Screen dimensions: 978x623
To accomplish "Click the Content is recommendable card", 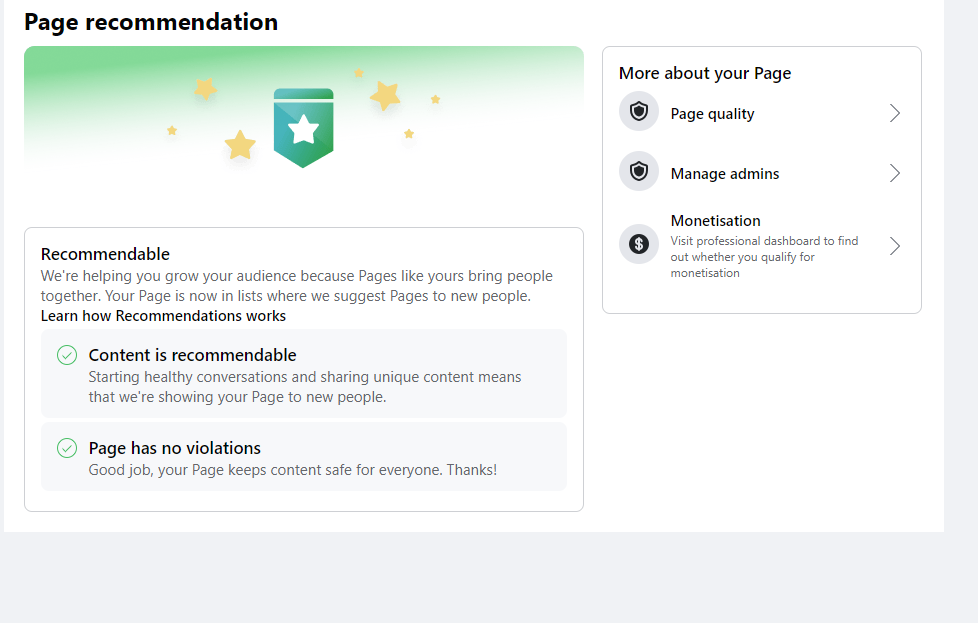I will [304, 374].
